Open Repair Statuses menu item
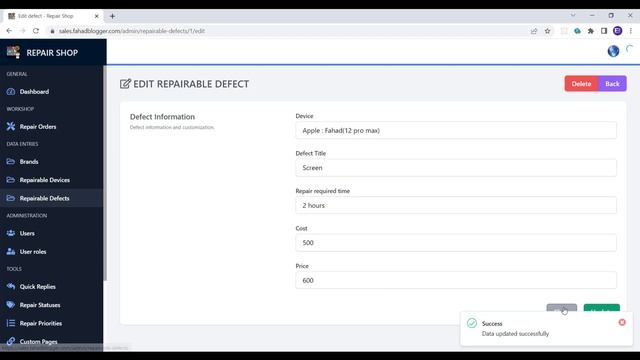The width and height of the screenshot is (640, 360). [x=40, y=305]
